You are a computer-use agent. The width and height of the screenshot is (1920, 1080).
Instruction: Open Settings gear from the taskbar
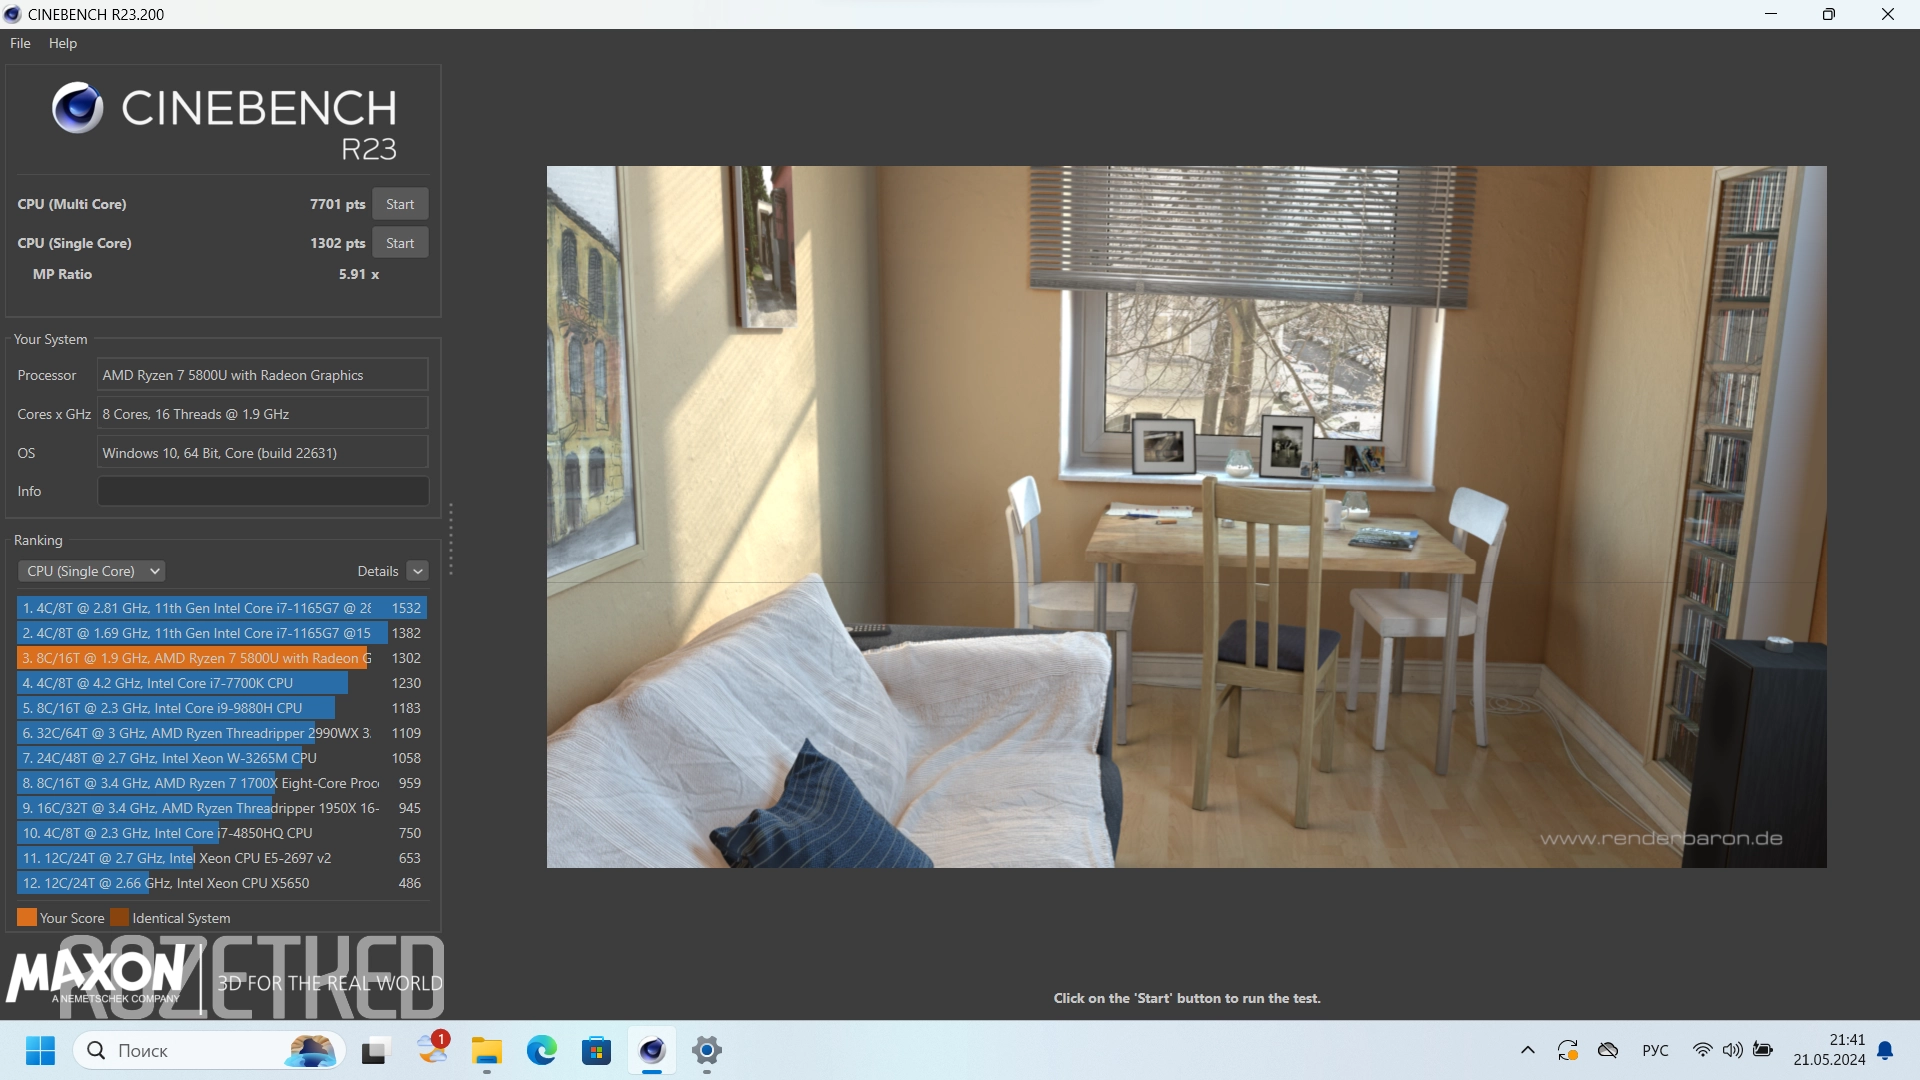[707, 1051]
